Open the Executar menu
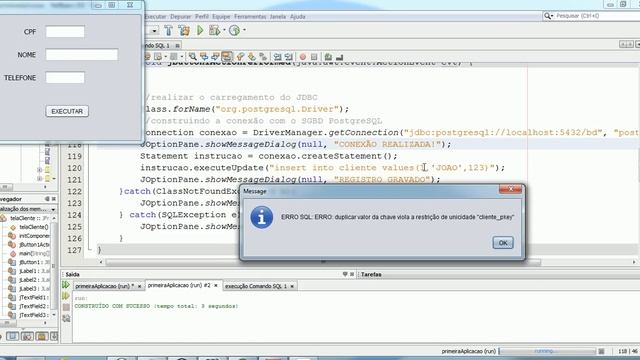Viewport: 640px width, 360px height. [156, 17]
